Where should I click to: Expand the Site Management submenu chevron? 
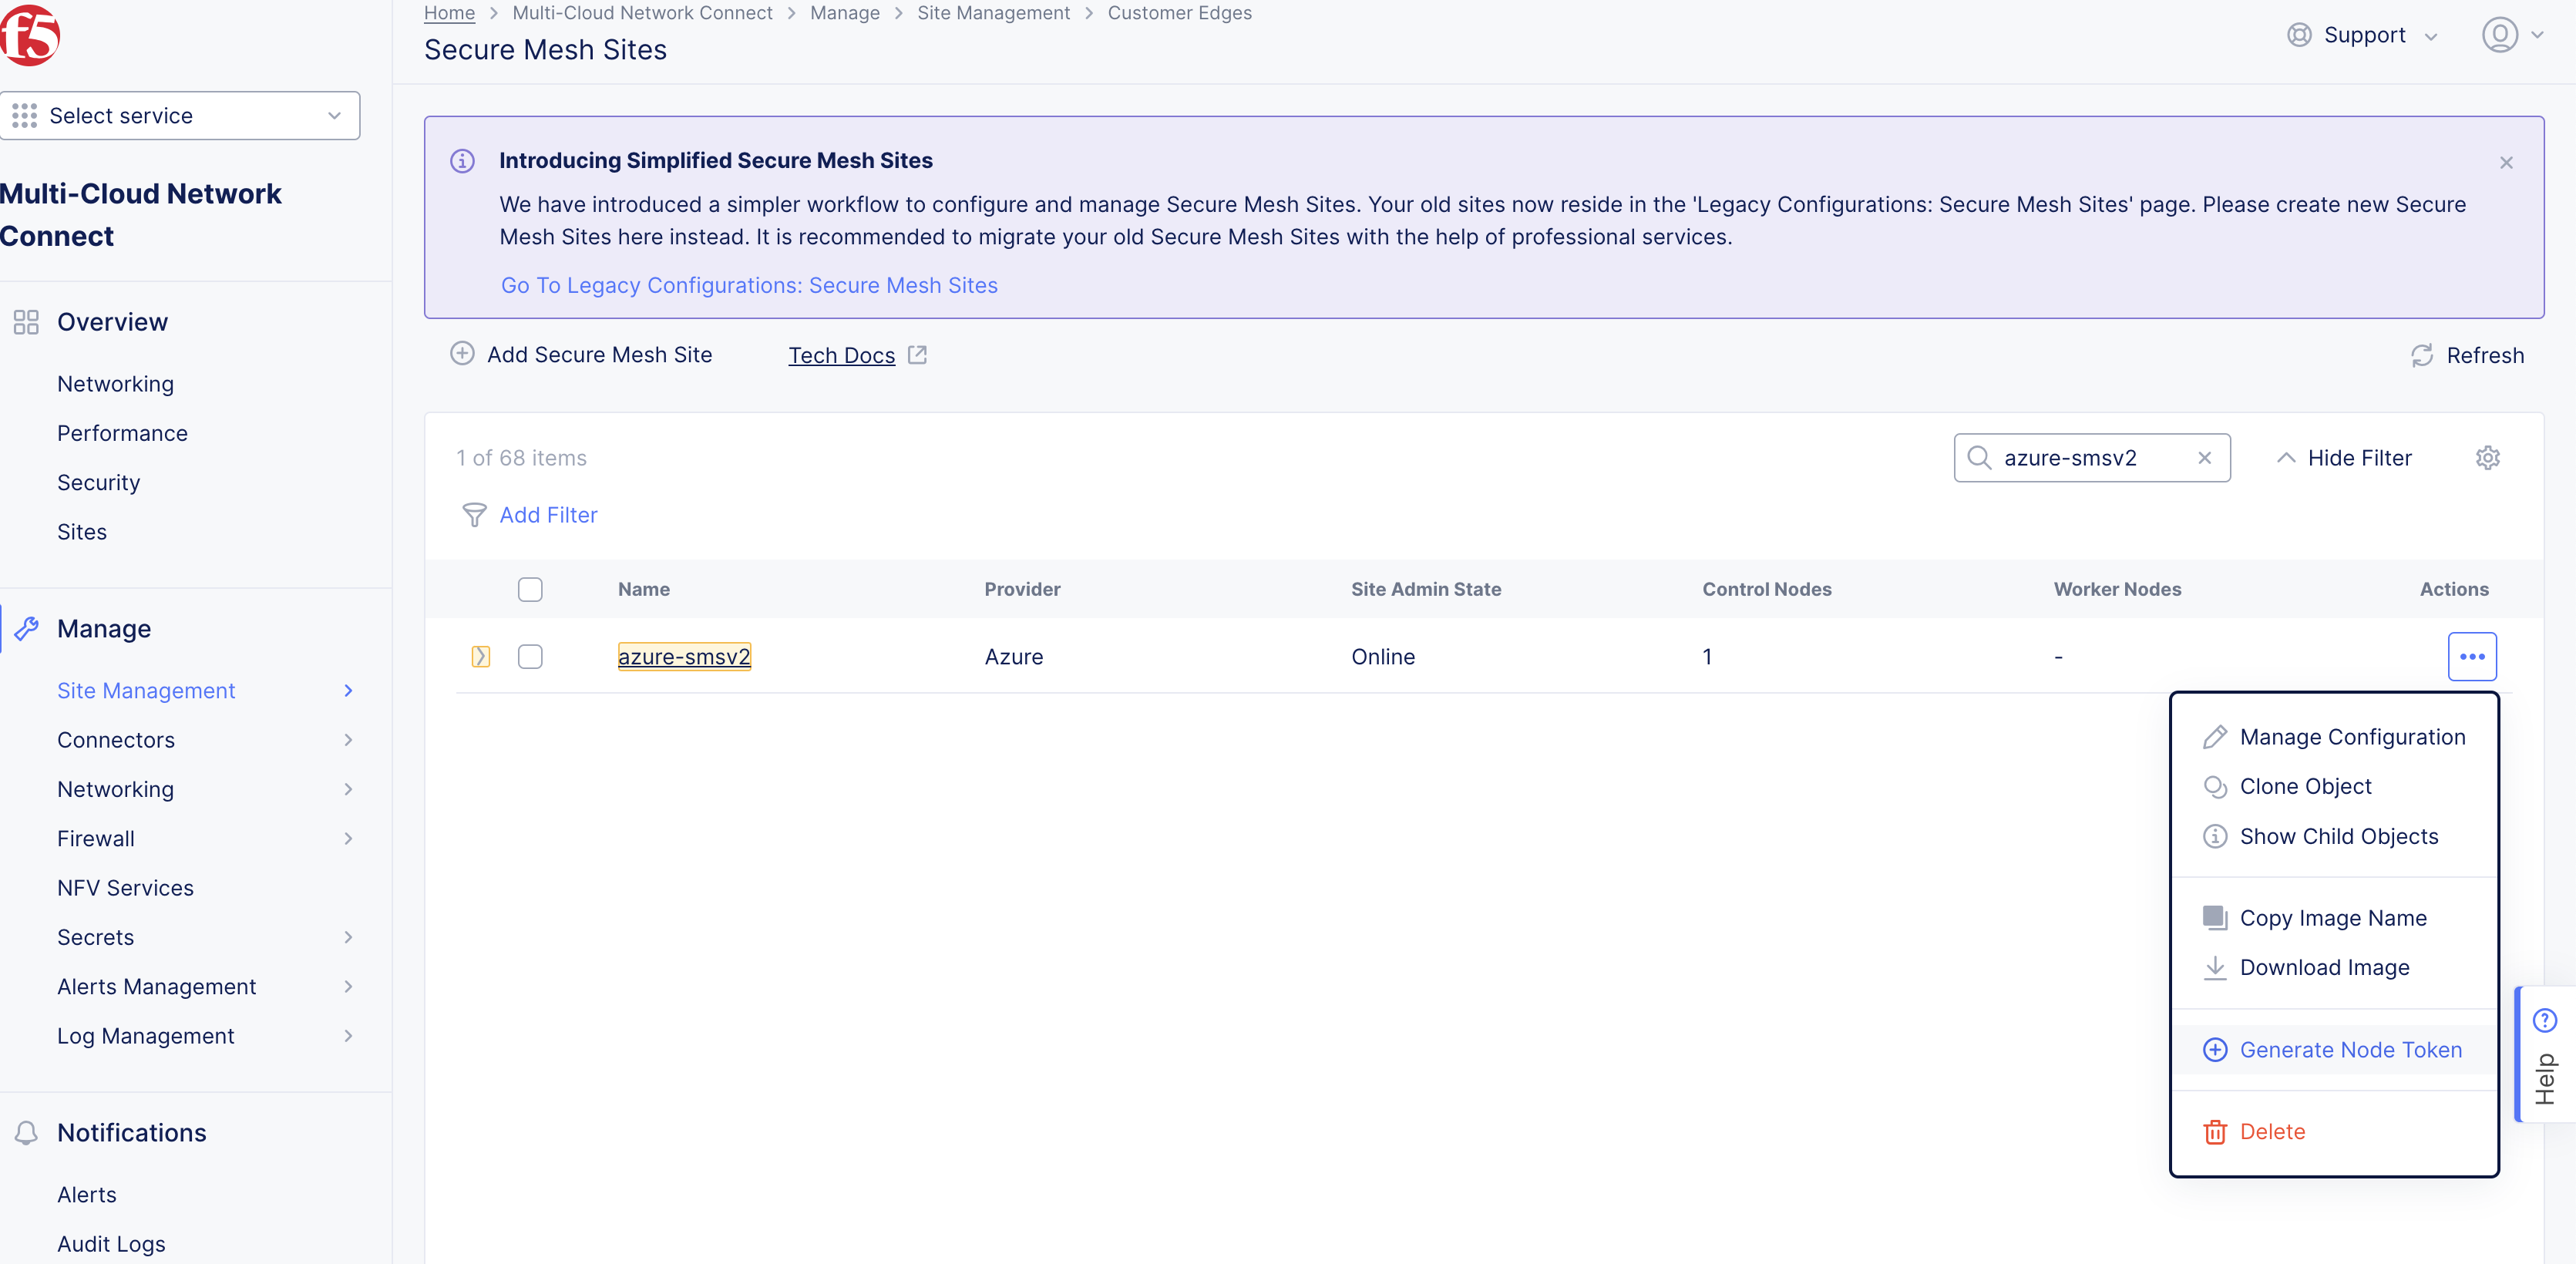(x=348, y=690)
